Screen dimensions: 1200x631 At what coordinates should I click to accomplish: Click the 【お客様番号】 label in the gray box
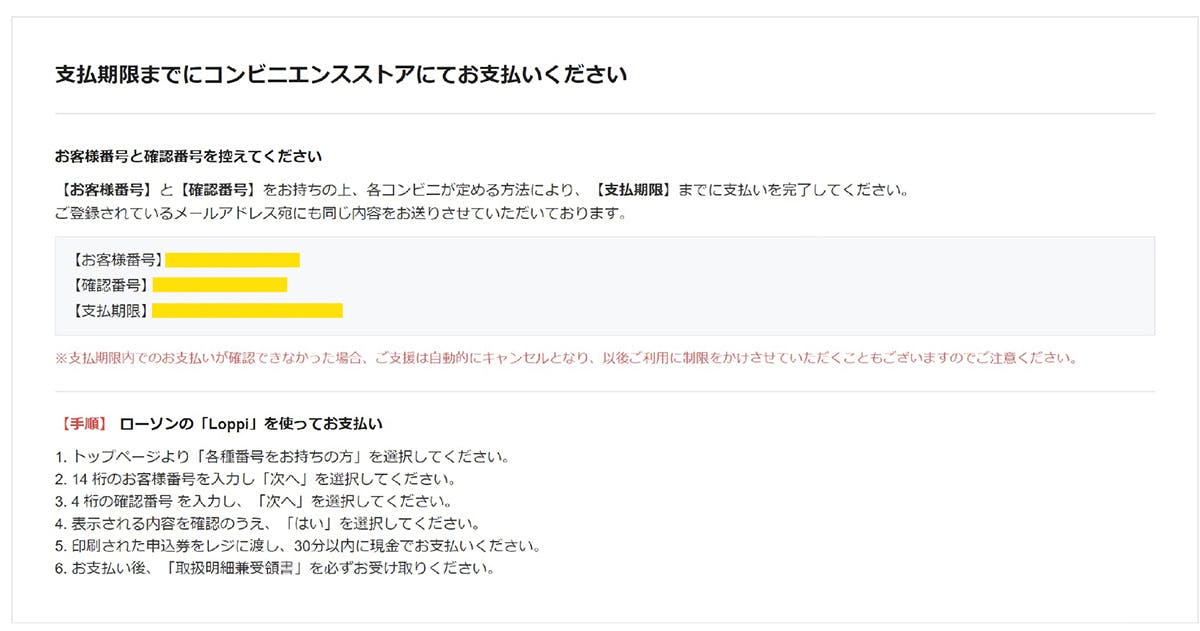point(117,260)
